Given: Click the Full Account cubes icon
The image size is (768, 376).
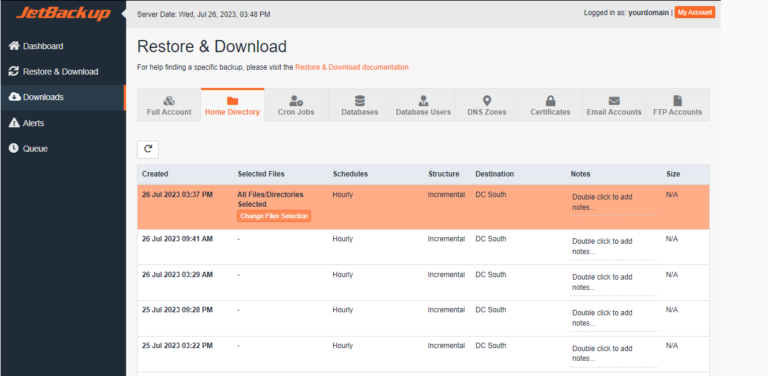Looking at the screenshot, I should click(169, 101).
